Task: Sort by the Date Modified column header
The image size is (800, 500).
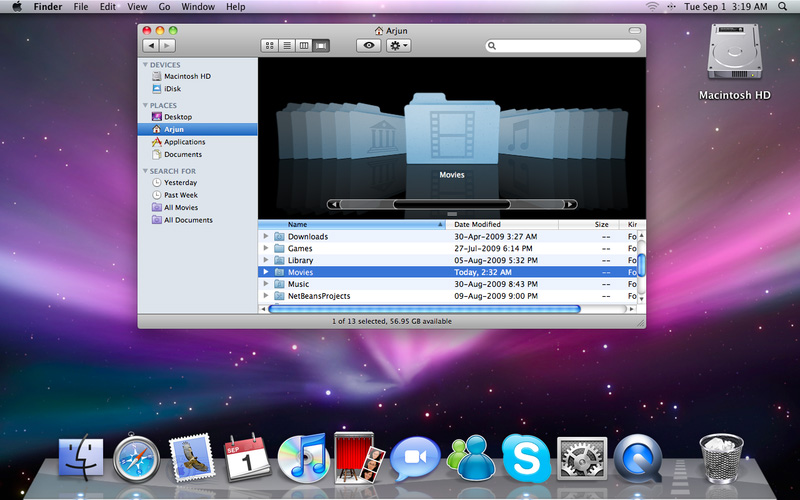Action: pos(478,225)
